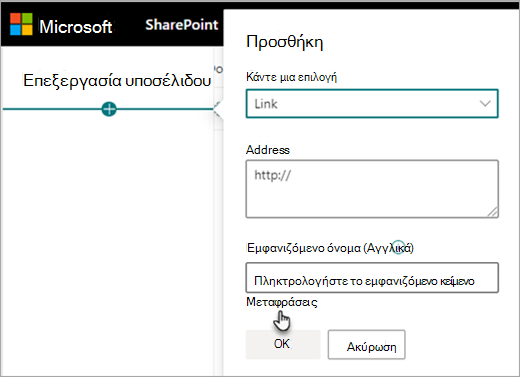Cancel with the Ακύρωση button

(367, 345)
